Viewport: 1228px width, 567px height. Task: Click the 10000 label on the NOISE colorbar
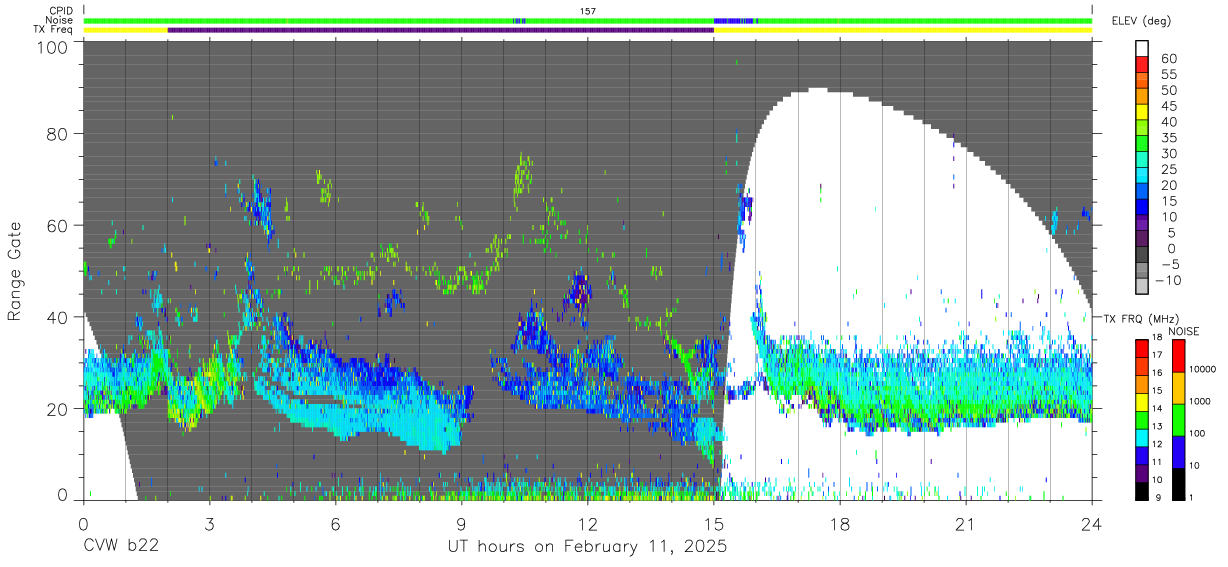1203,369
